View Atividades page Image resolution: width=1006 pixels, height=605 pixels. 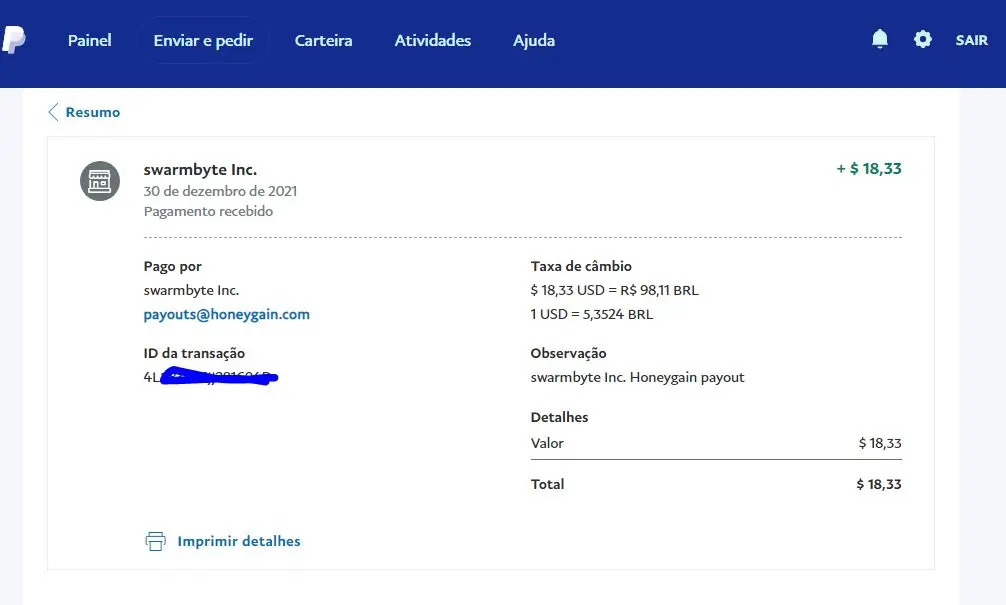432,40
